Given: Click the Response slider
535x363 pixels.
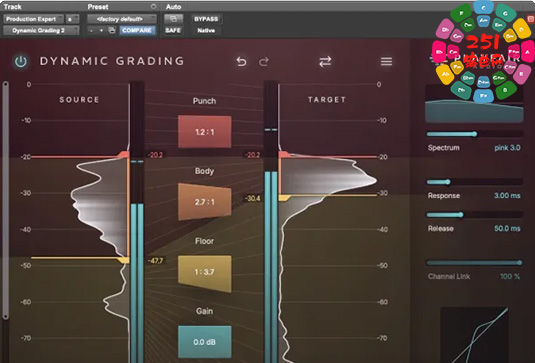Looking at the screenshot, I should [x=475, y=182].
